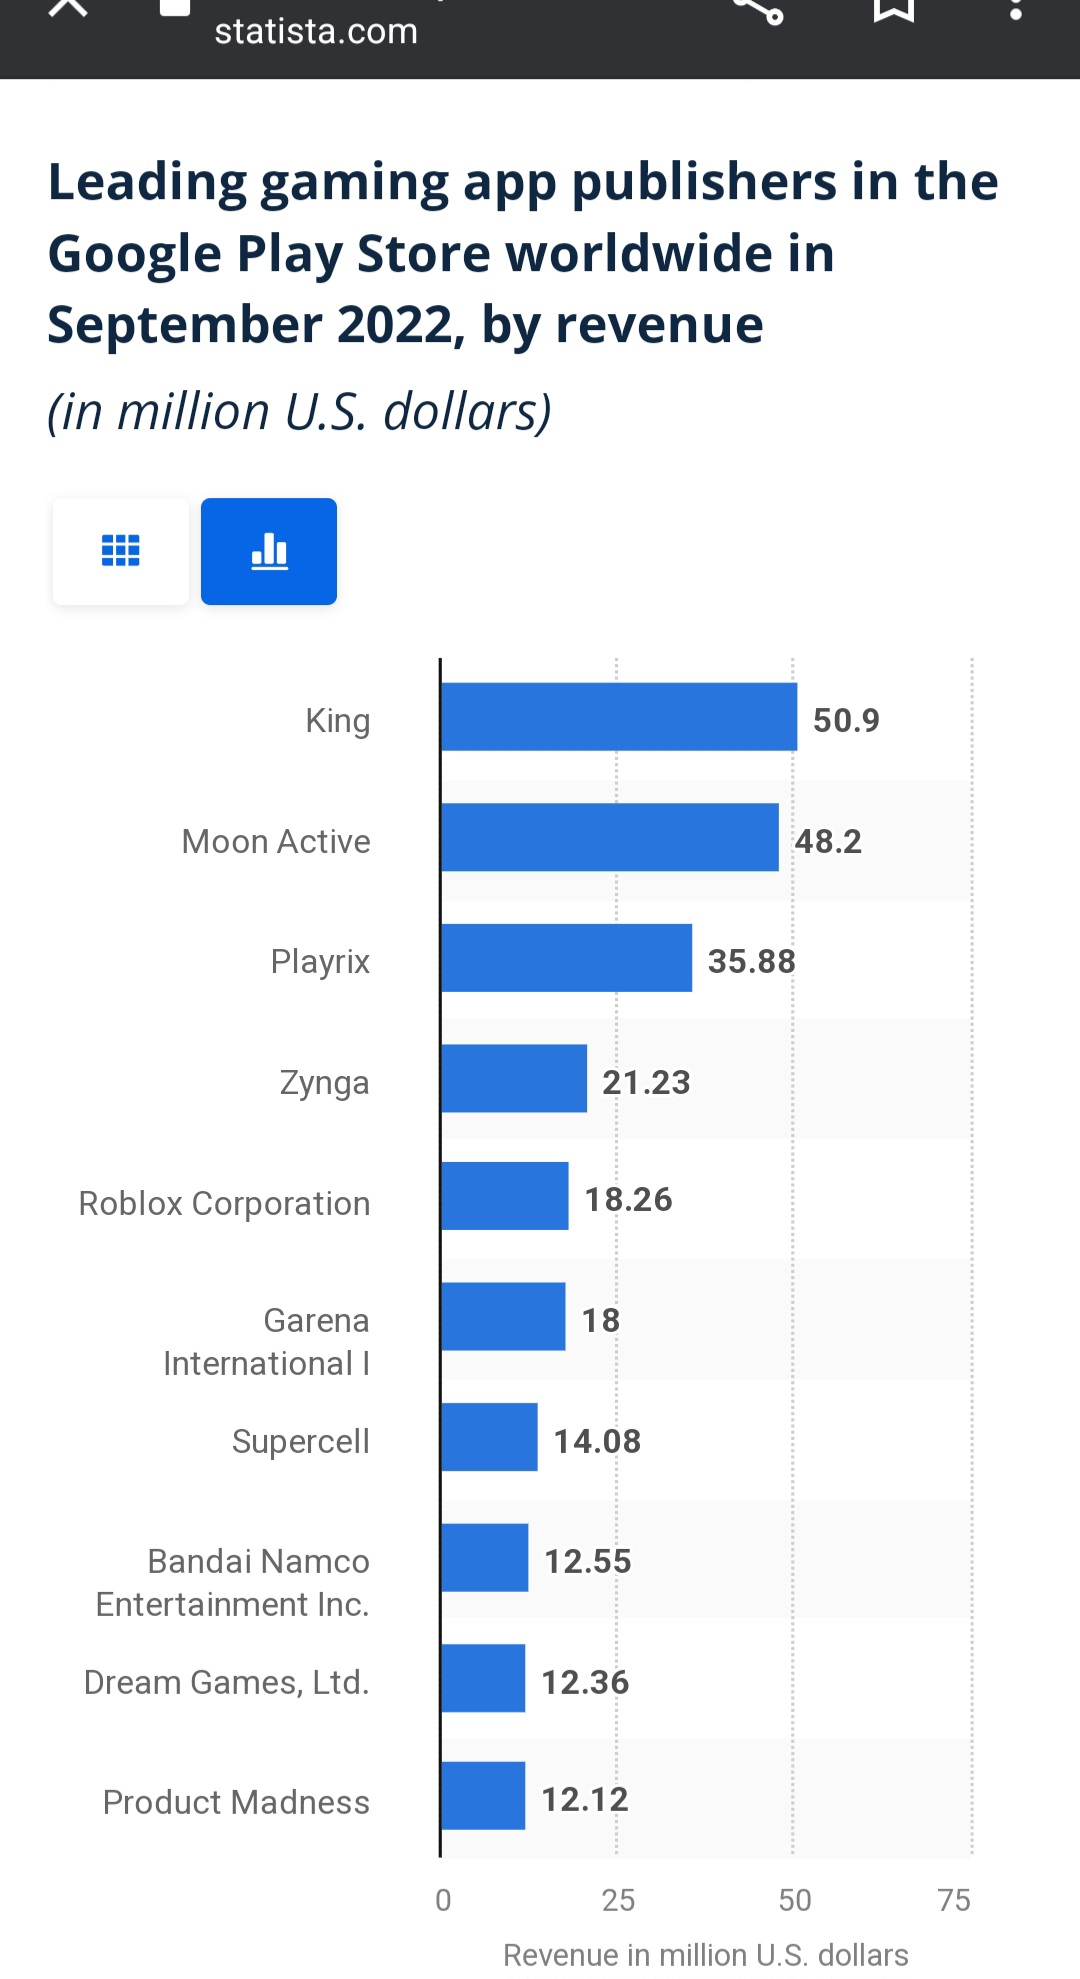Tap the Bandai Namco Entertainment bar
1080x1979 pixels.
[484, 1558]
